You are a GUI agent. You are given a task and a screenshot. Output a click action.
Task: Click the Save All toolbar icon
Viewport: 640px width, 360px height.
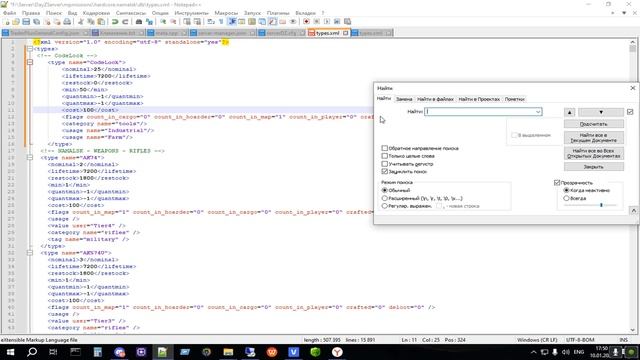pos(36,22)
